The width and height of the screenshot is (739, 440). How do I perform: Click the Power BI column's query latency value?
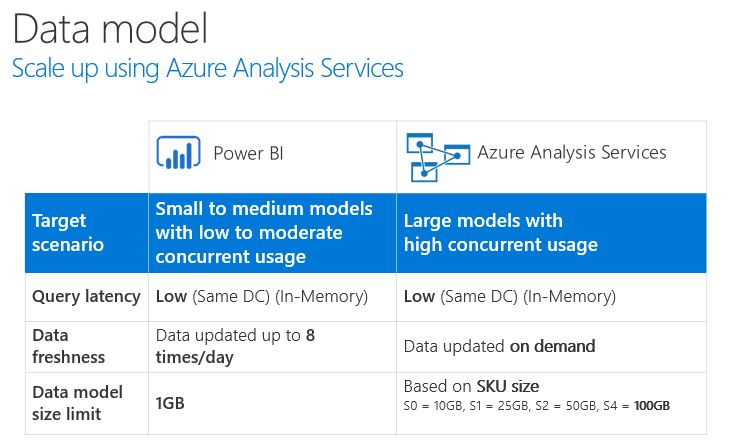coord(263,296)
